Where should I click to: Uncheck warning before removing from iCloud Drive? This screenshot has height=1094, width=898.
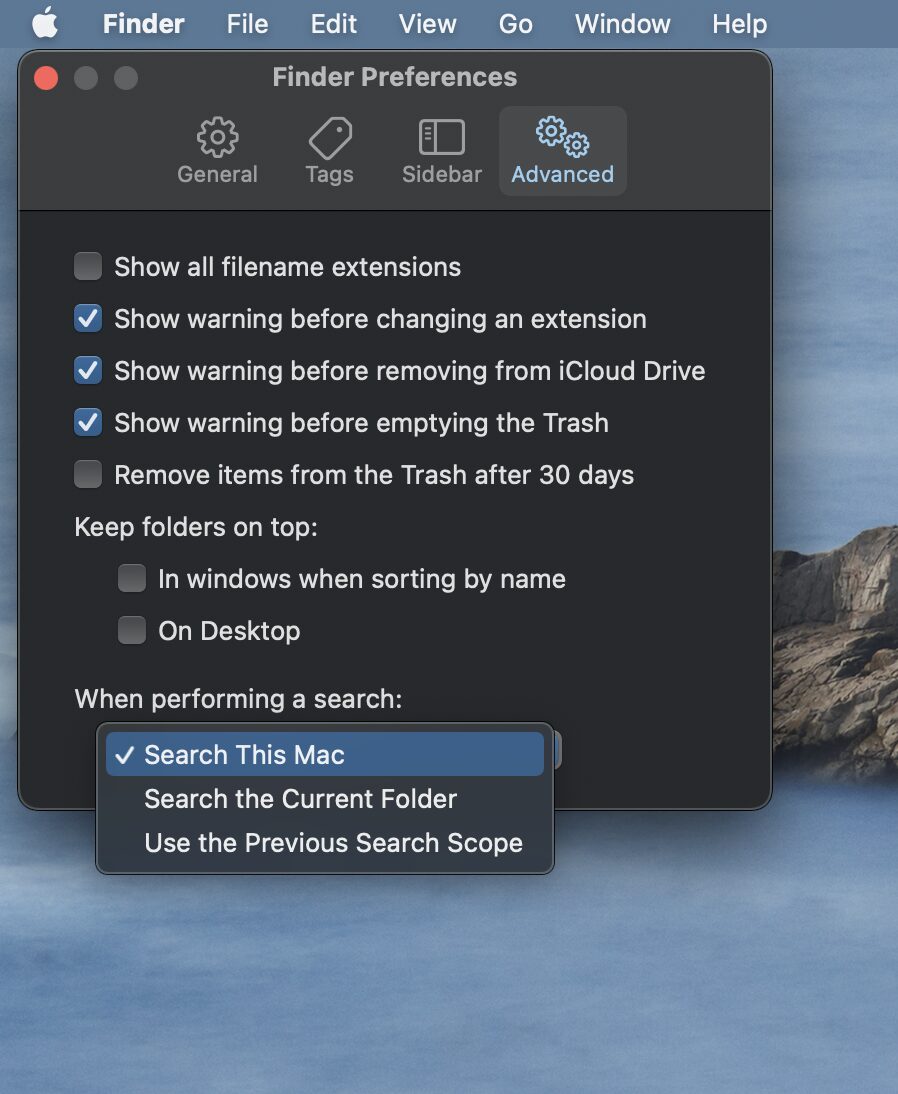(x=88, y=371)
